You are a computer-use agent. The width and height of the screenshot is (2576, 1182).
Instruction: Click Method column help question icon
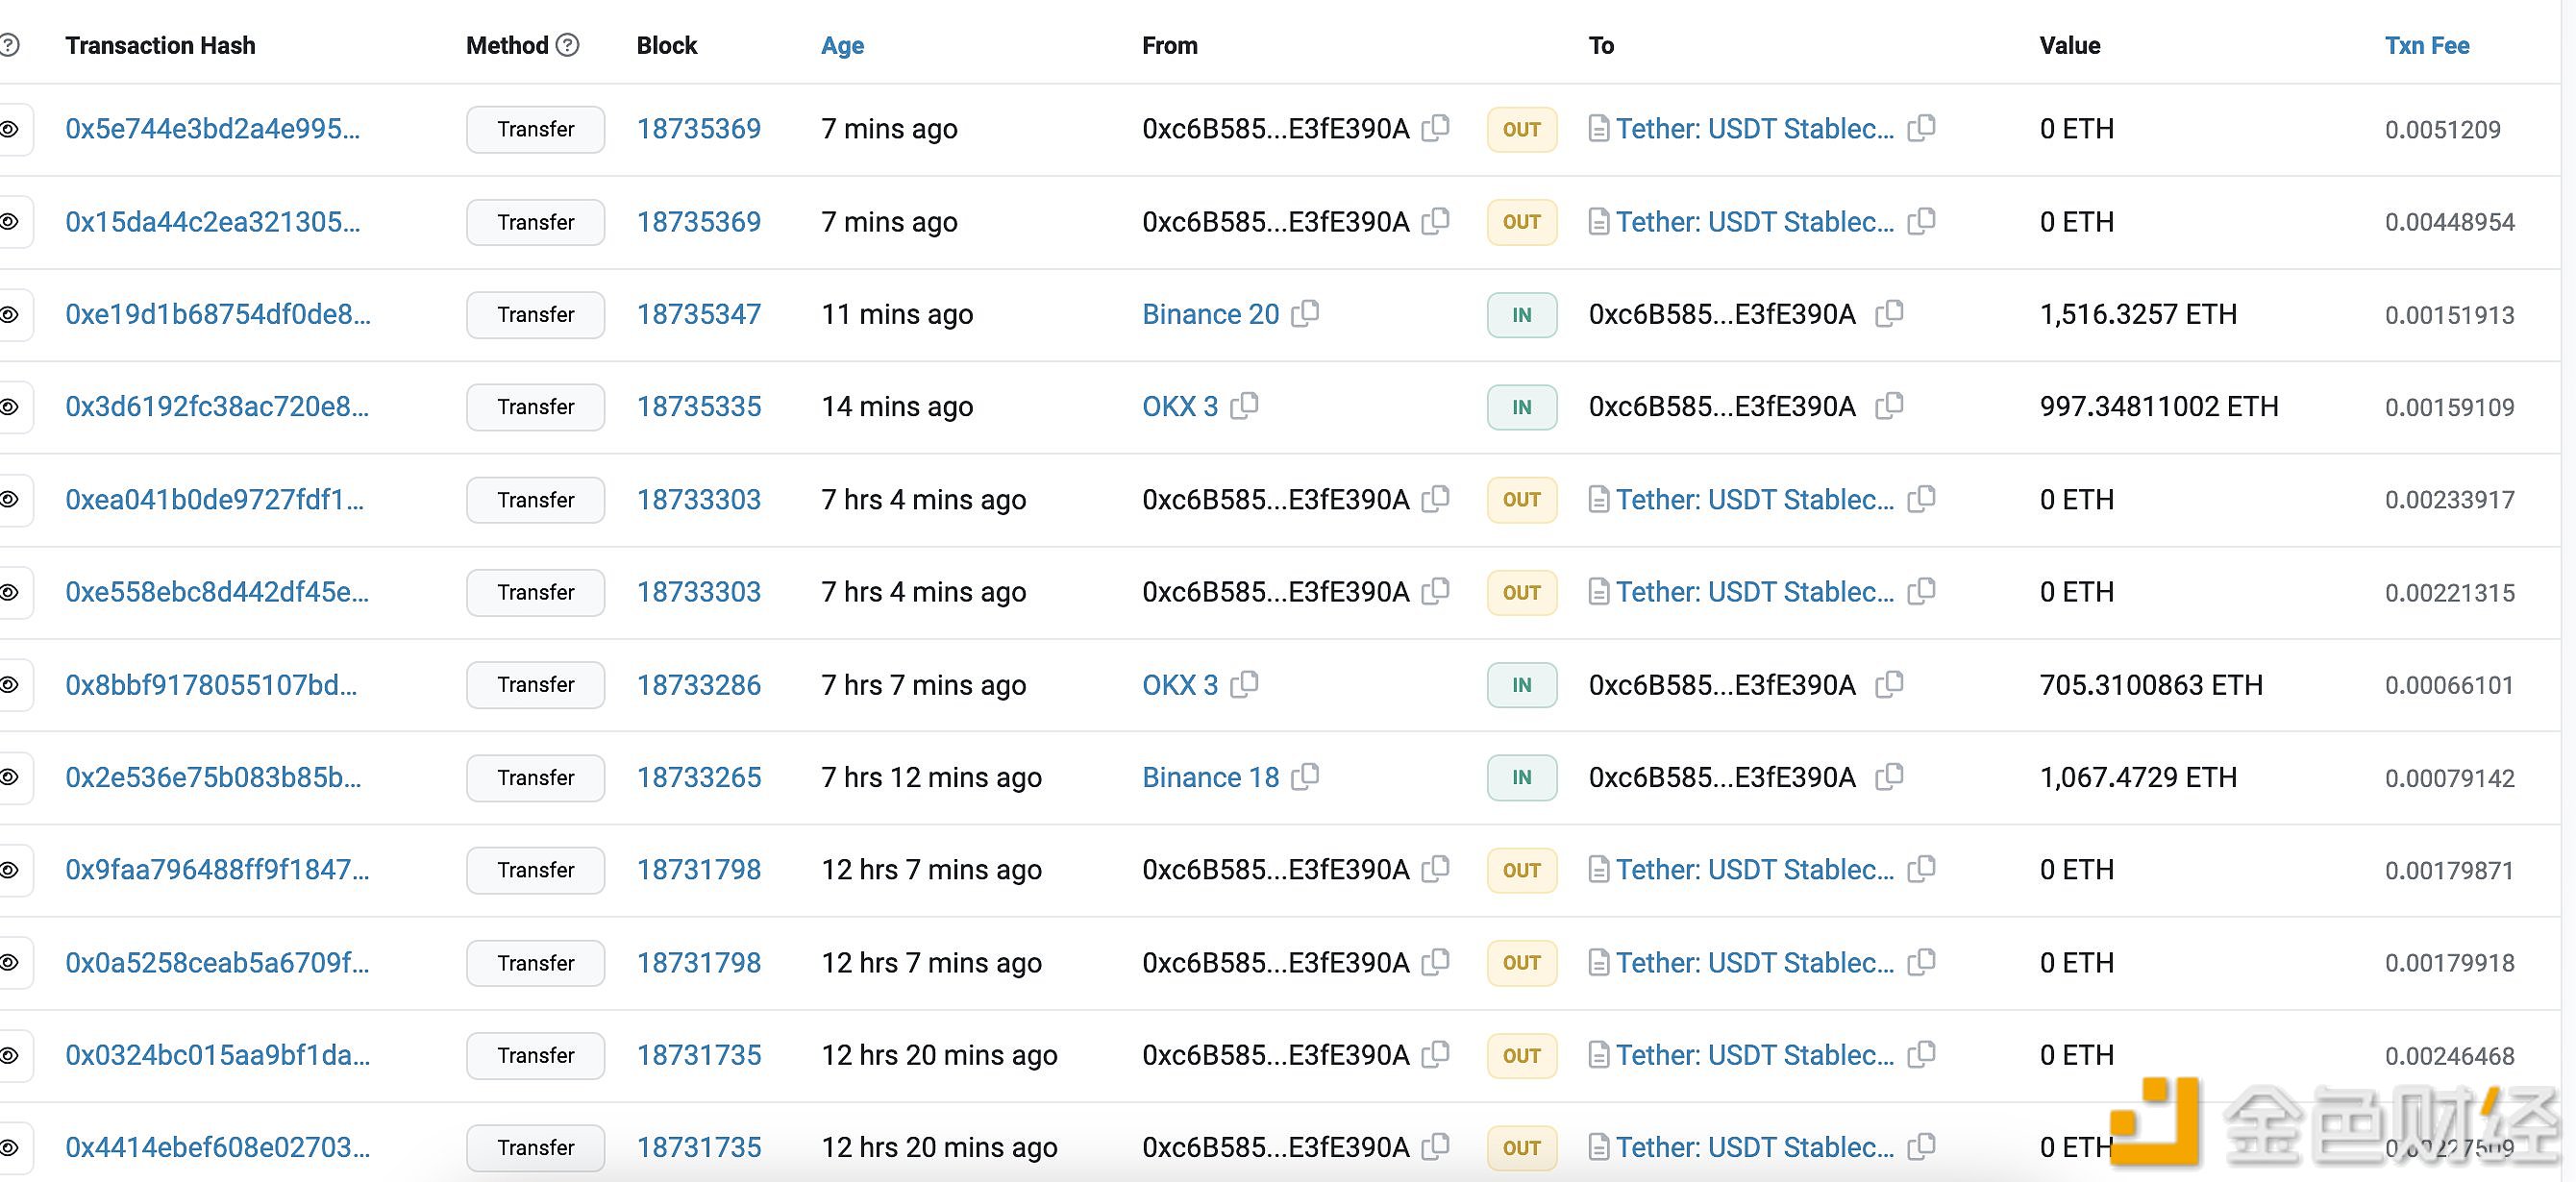(568, 45)
